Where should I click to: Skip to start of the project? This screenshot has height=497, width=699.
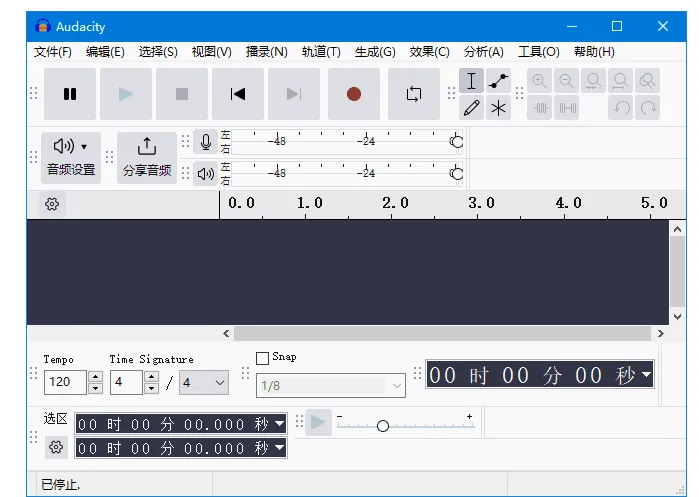[238, 94]
